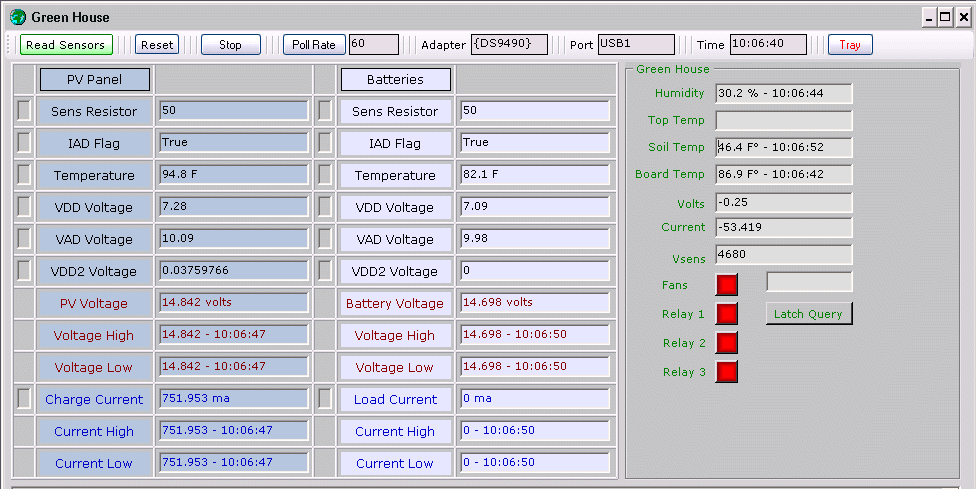The width and height of the screenshot is (976, 489).
Task: Toggle the red Relay 1 indicator
Action: tap(727, 314)
